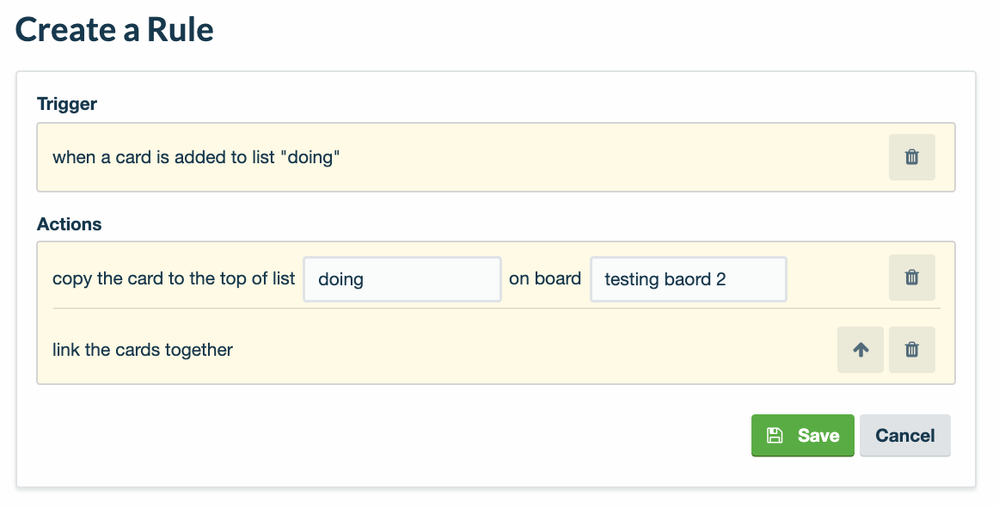Viewport: 999px width, 507px height.
Task: Click empty panel space left of Save button
Action: (400, 436)
